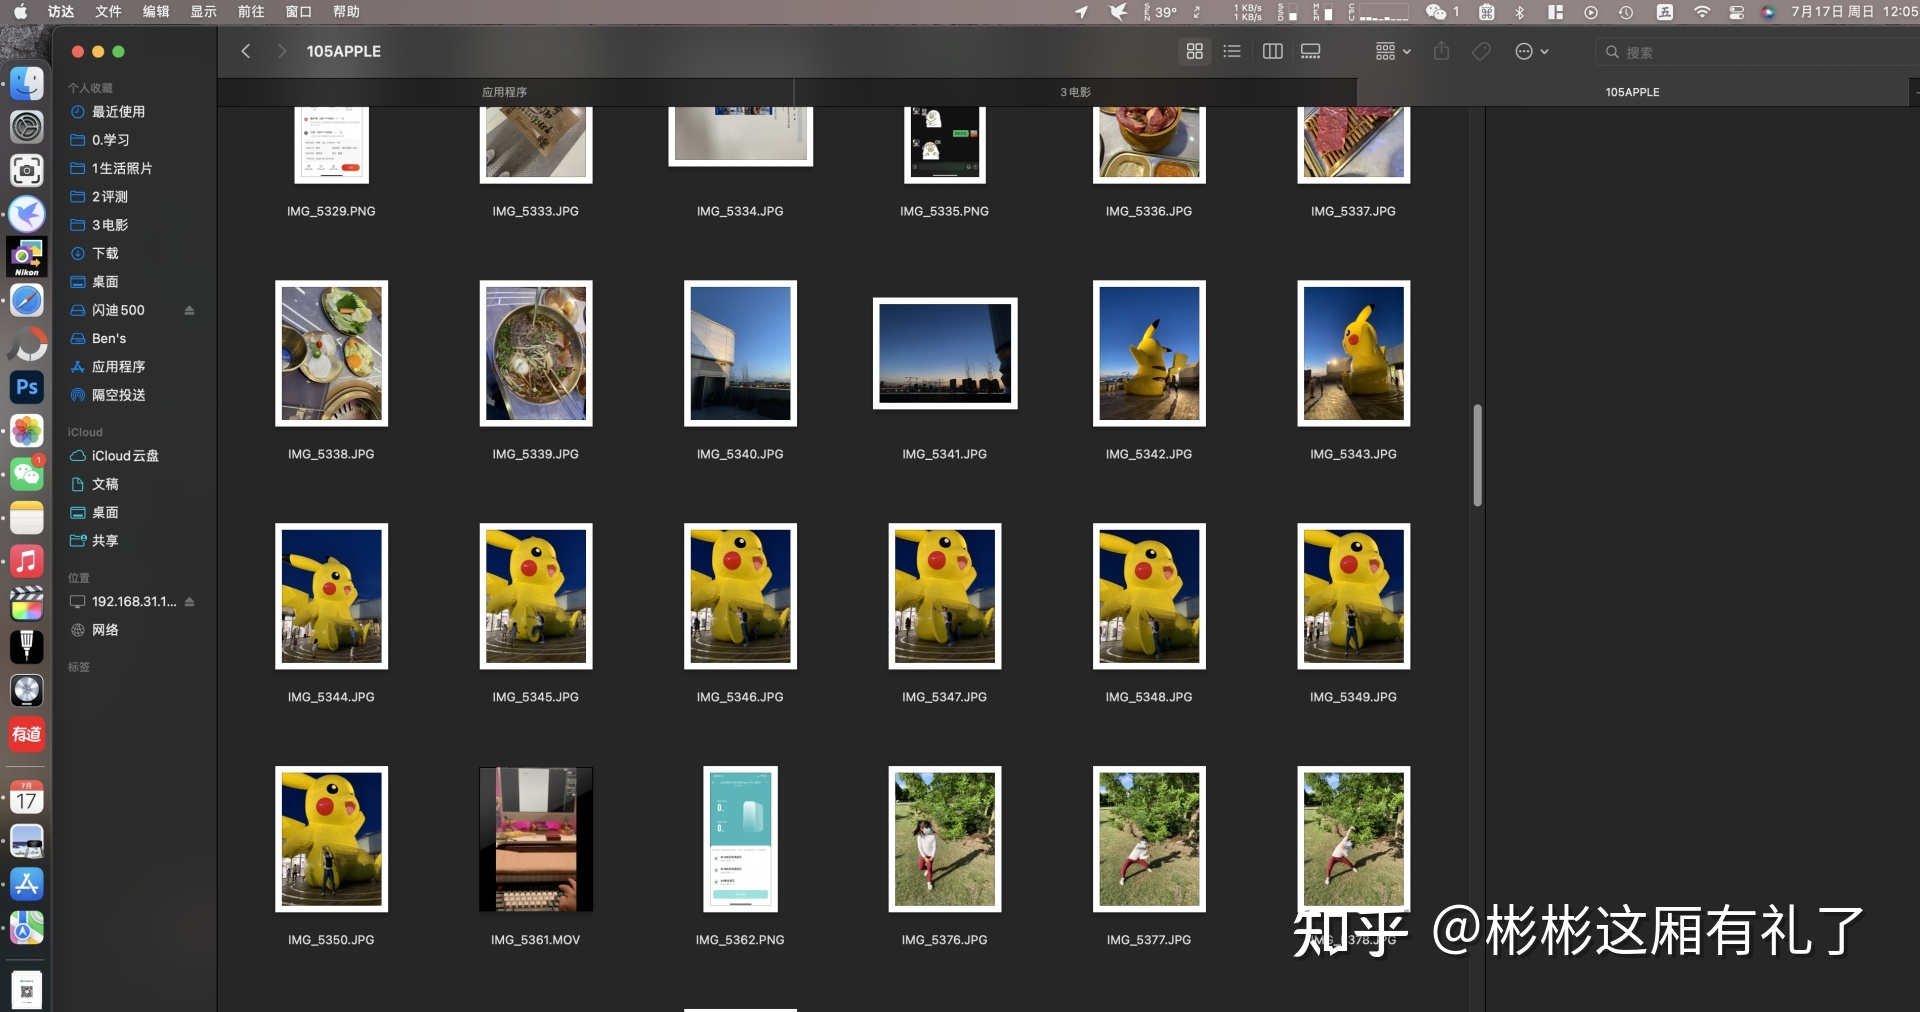This screenshot has width=1920, height=1012.
Task: Open the Apple menu
Action: [x=21, y=12]
